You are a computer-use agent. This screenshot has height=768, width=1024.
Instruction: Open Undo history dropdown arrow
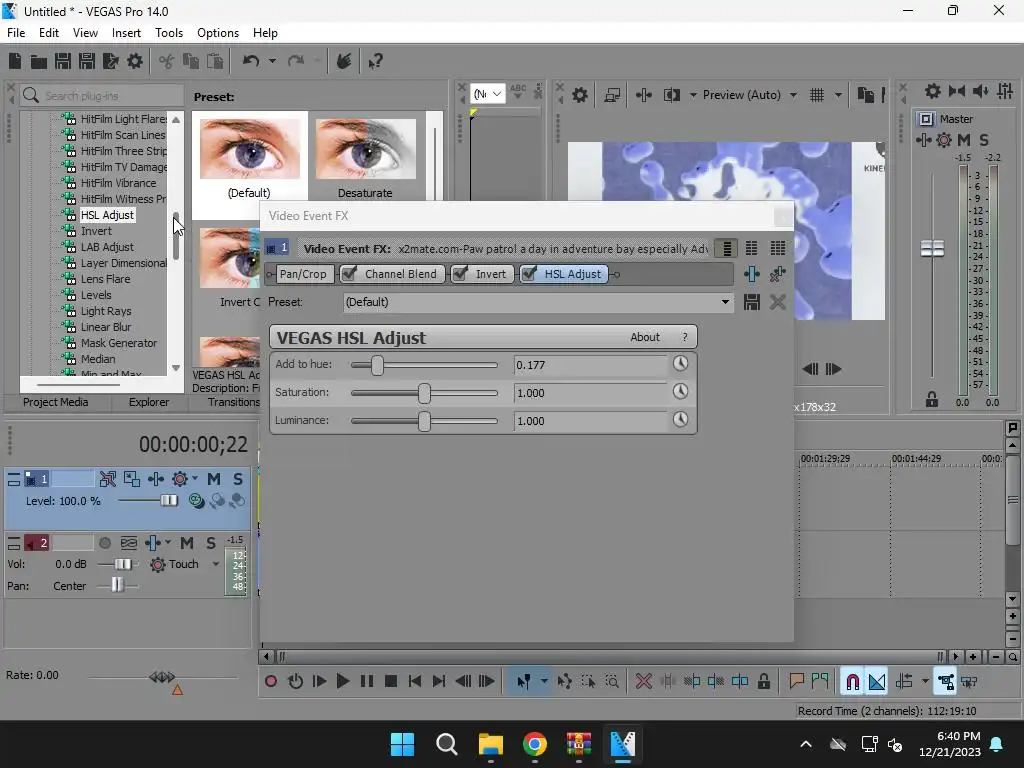point(272,61)
